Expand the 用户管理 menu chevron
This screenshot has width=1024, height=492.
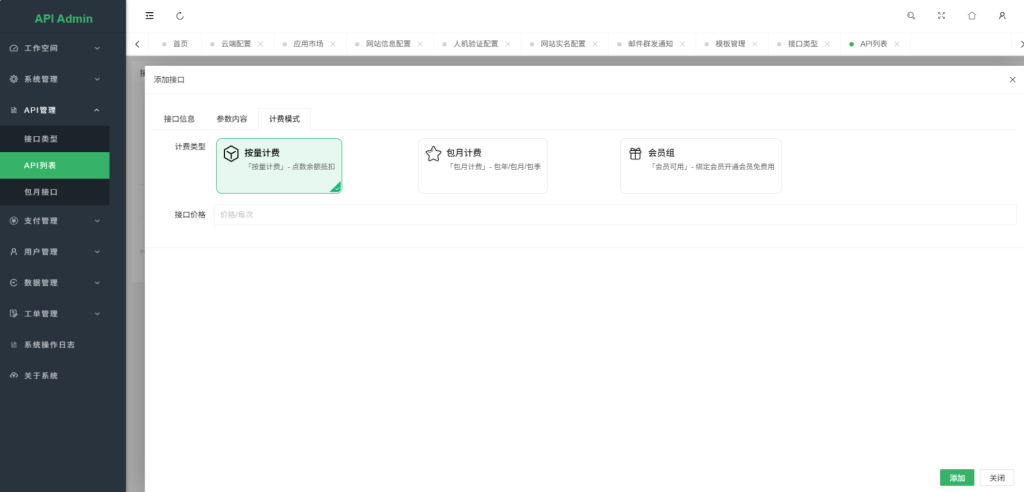click(97, 252)
